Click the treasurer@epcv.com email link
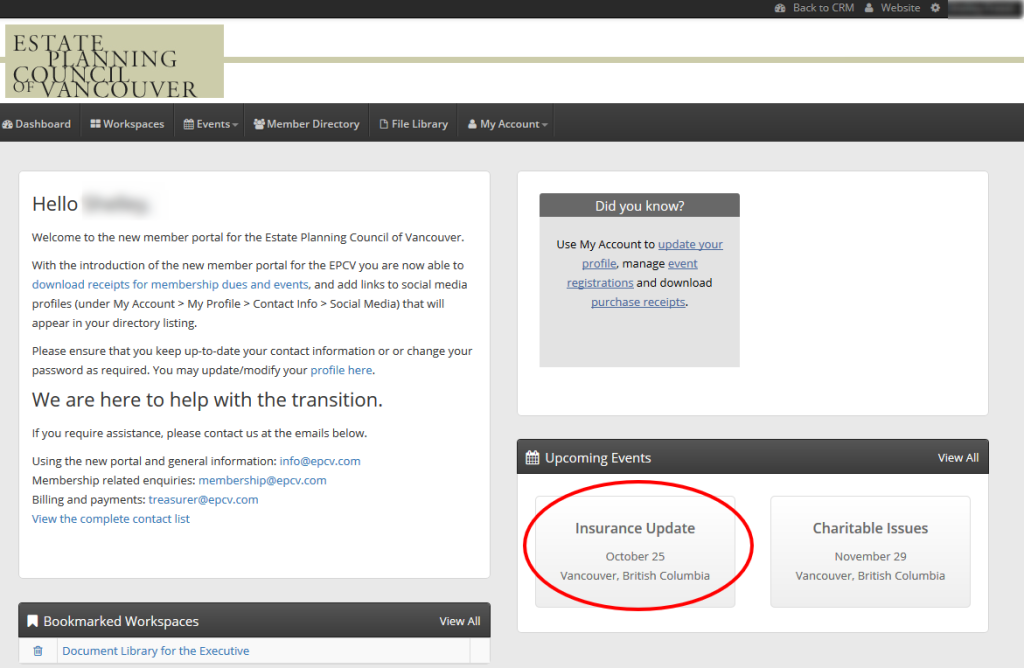 (203, 500)
